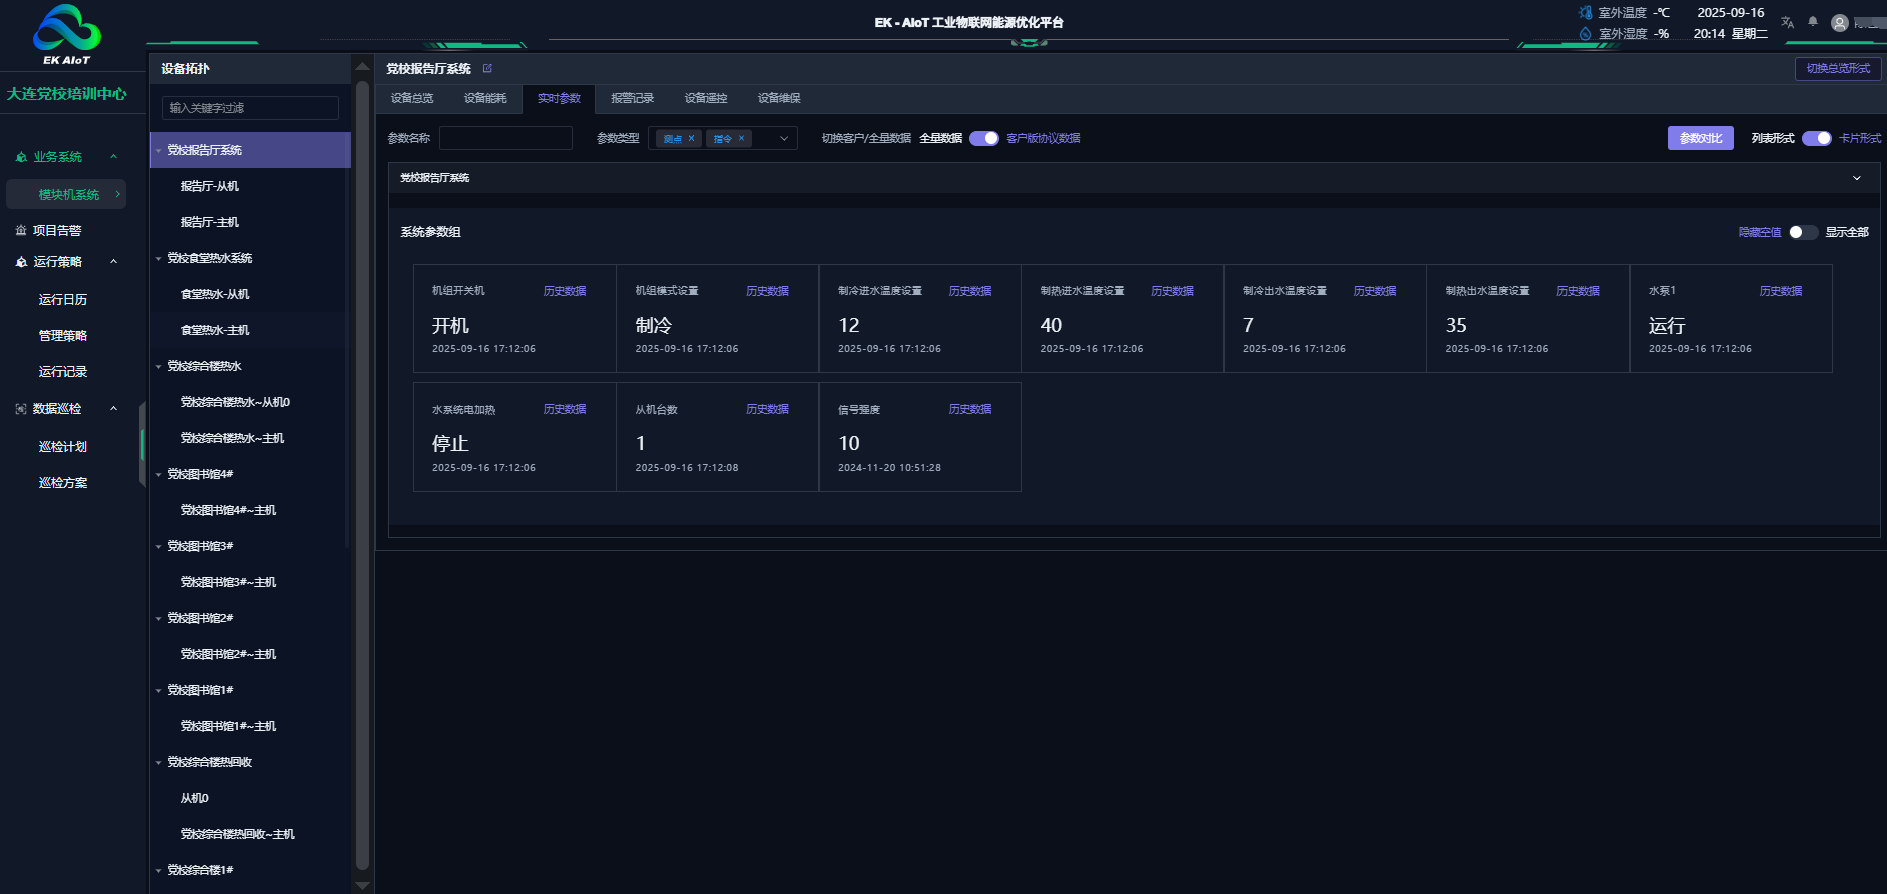1887x894 pixels.
Task: Toggle 全量数据 / 客户版协议数据 switch
Action: point(983,139)
